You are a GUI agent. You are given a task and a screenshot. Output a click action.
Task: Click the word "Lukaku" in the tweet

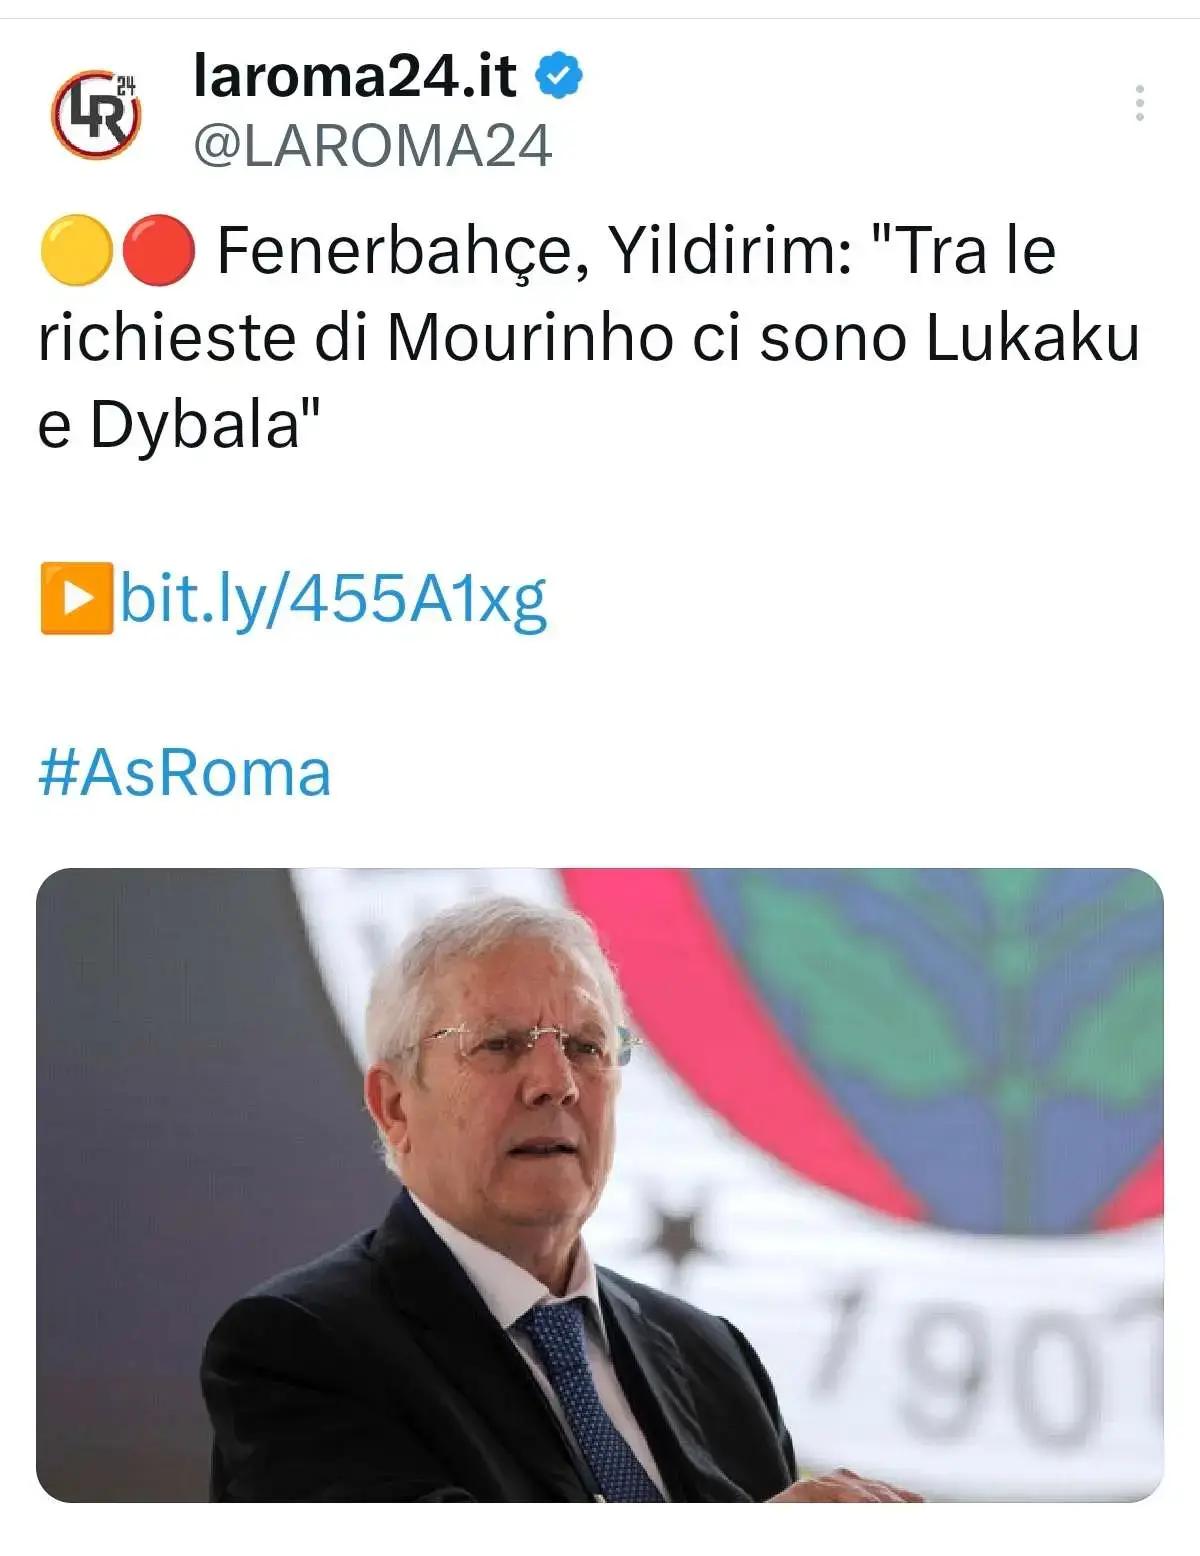point(1032,338)
